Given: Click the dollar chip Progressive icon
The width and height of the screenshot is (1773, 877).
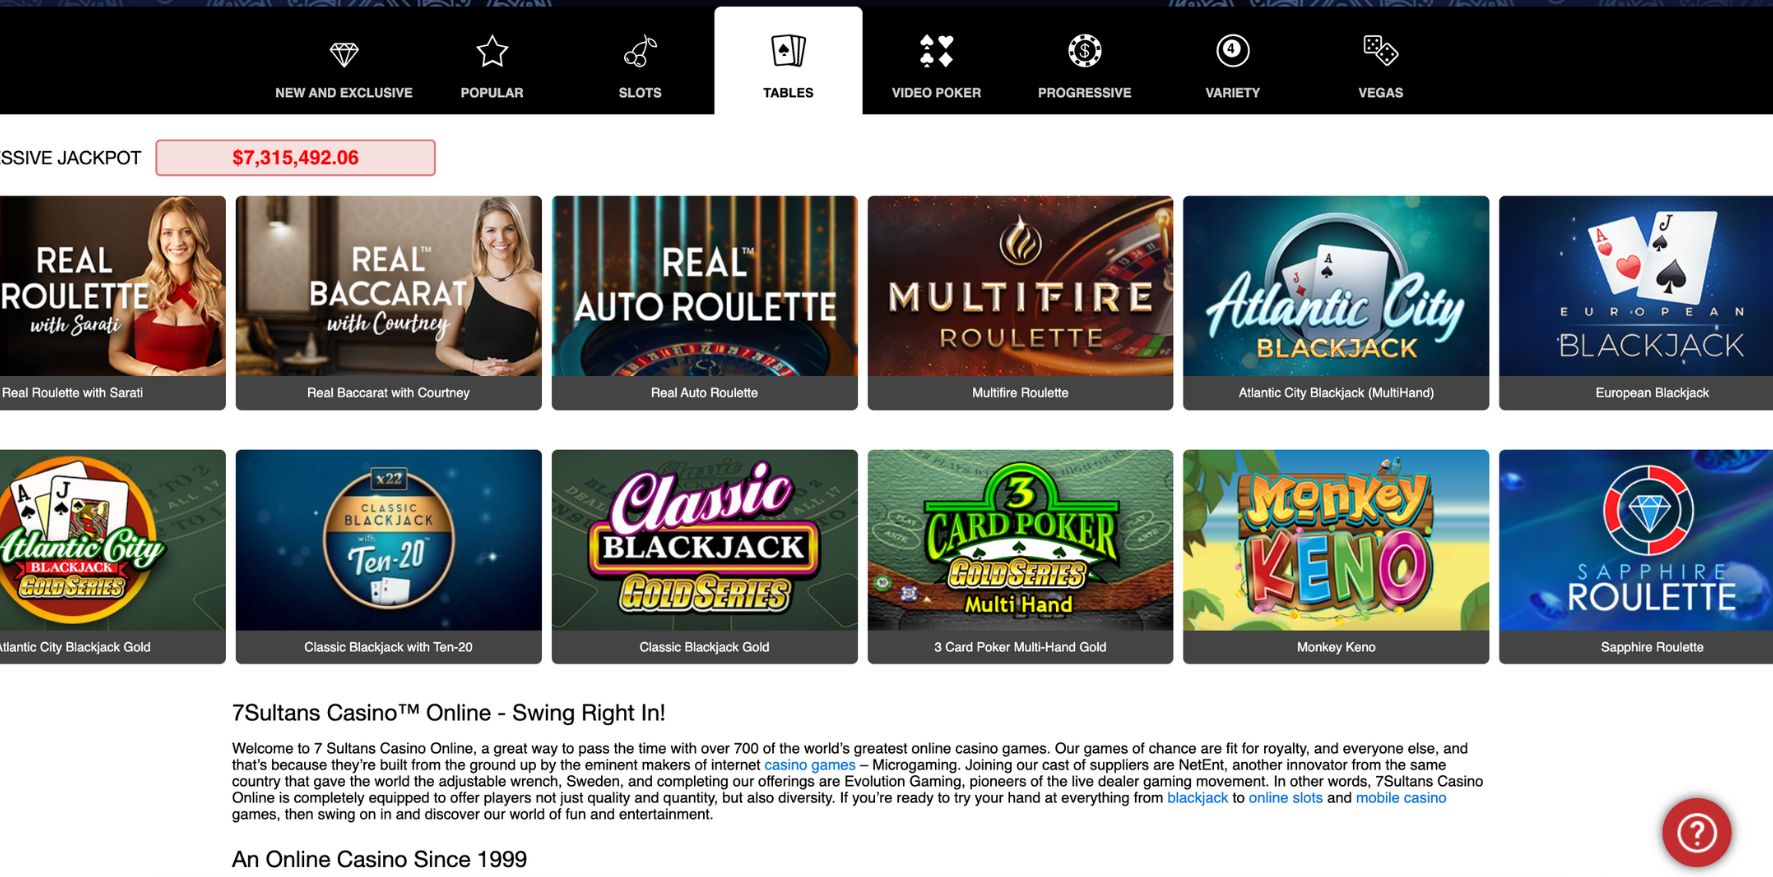Looking at the screenshot, I should coord(1085,50).
